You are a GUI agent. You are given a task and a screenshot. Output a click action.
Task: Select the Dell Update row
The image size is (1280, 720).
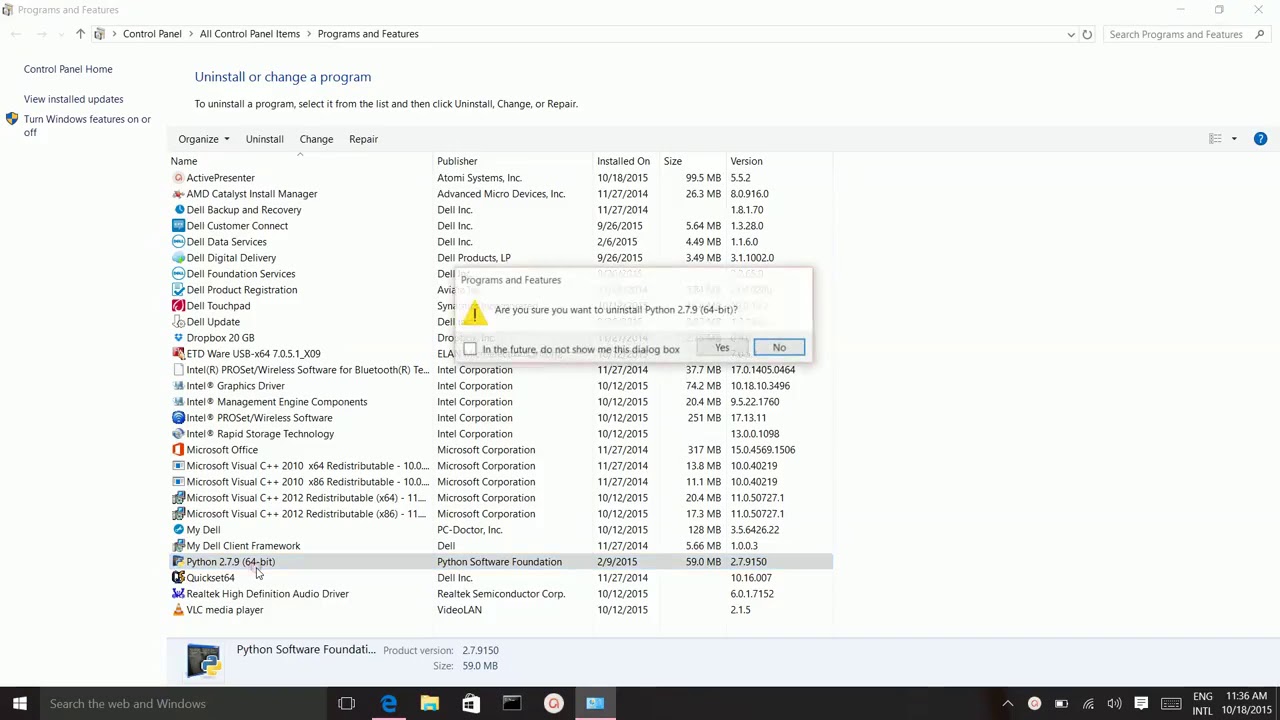(x=500, y=322)
